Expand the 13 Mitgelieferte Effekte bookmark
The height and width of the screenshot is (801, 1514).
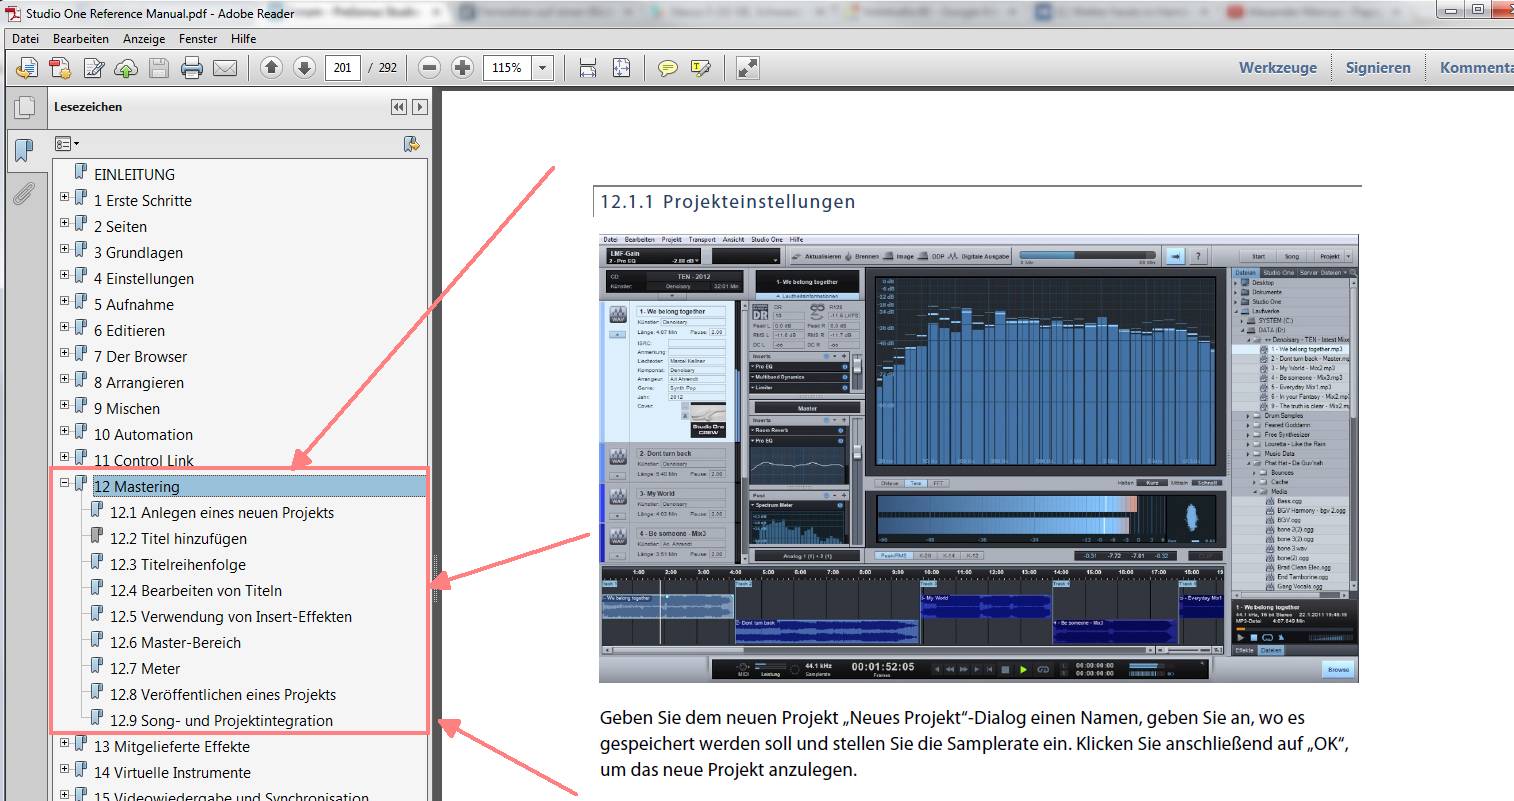pyautogui.click(x=65, y=743)
